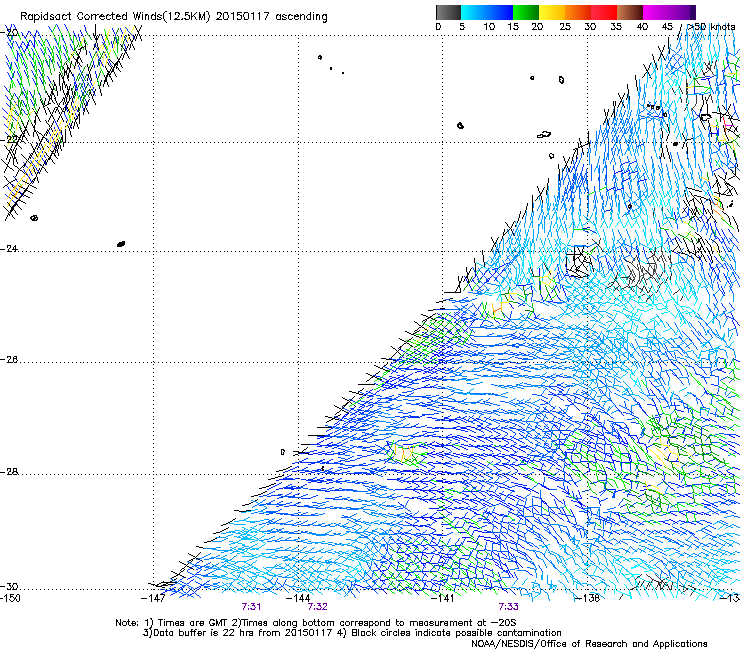The width and height of the screenshot is (740, 650).
Task: Click the 'Black circles indicate possible contamination' note
Action: pos(456,633)
